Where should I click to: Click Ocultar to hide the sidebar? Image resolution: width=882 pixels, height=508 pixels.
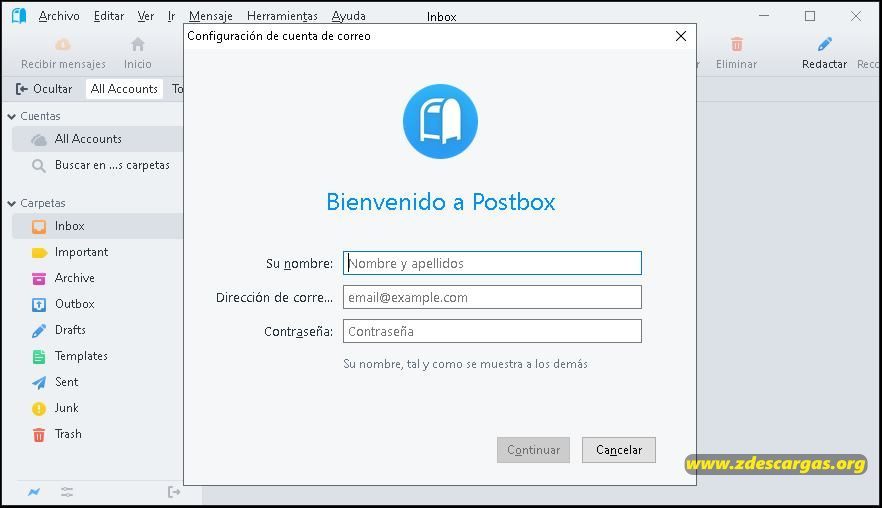point(44,89)
